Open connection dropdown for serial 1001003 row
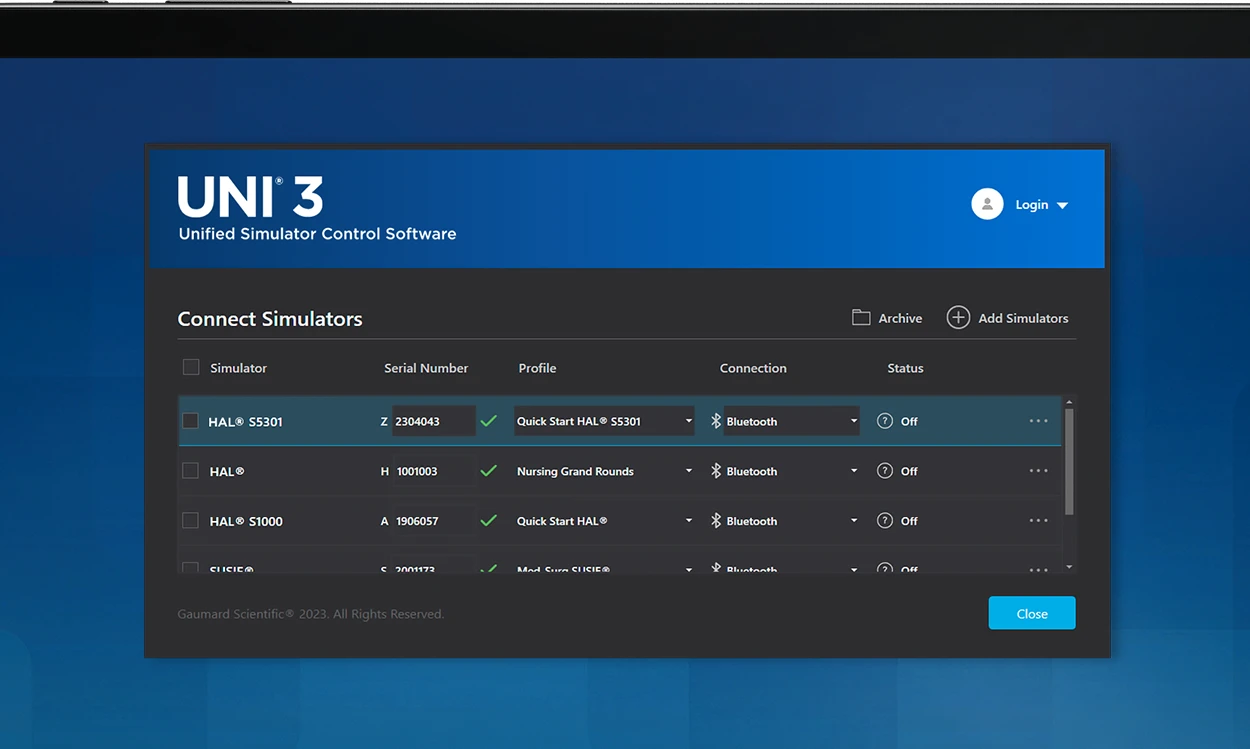 coord(791,471)
